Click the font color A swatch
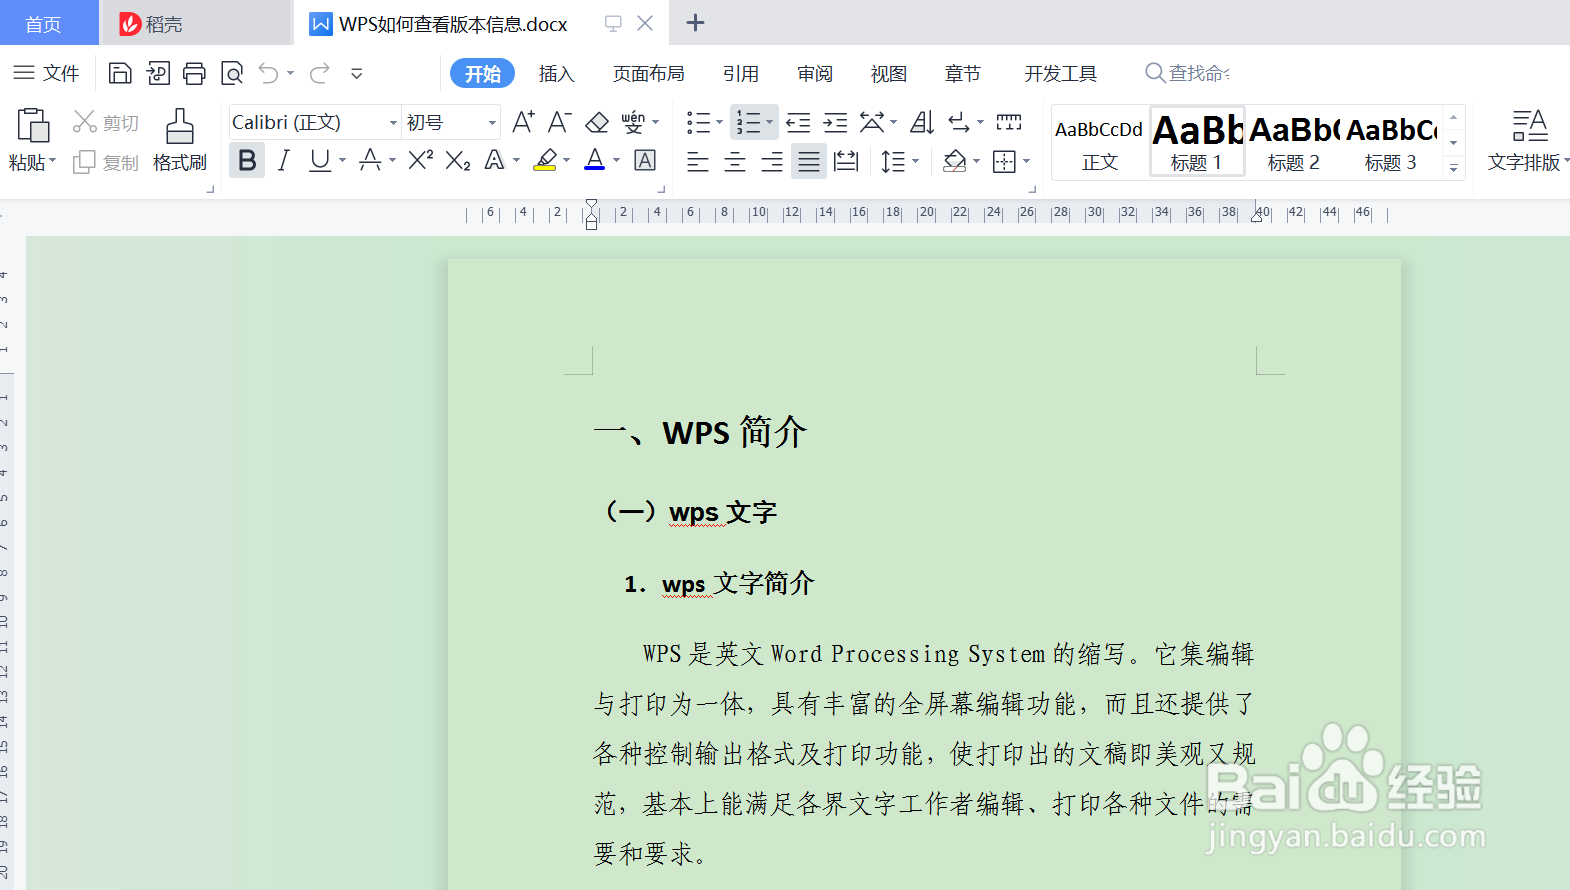This screenshot has height=890, width=1570. [x=595, y=160]
